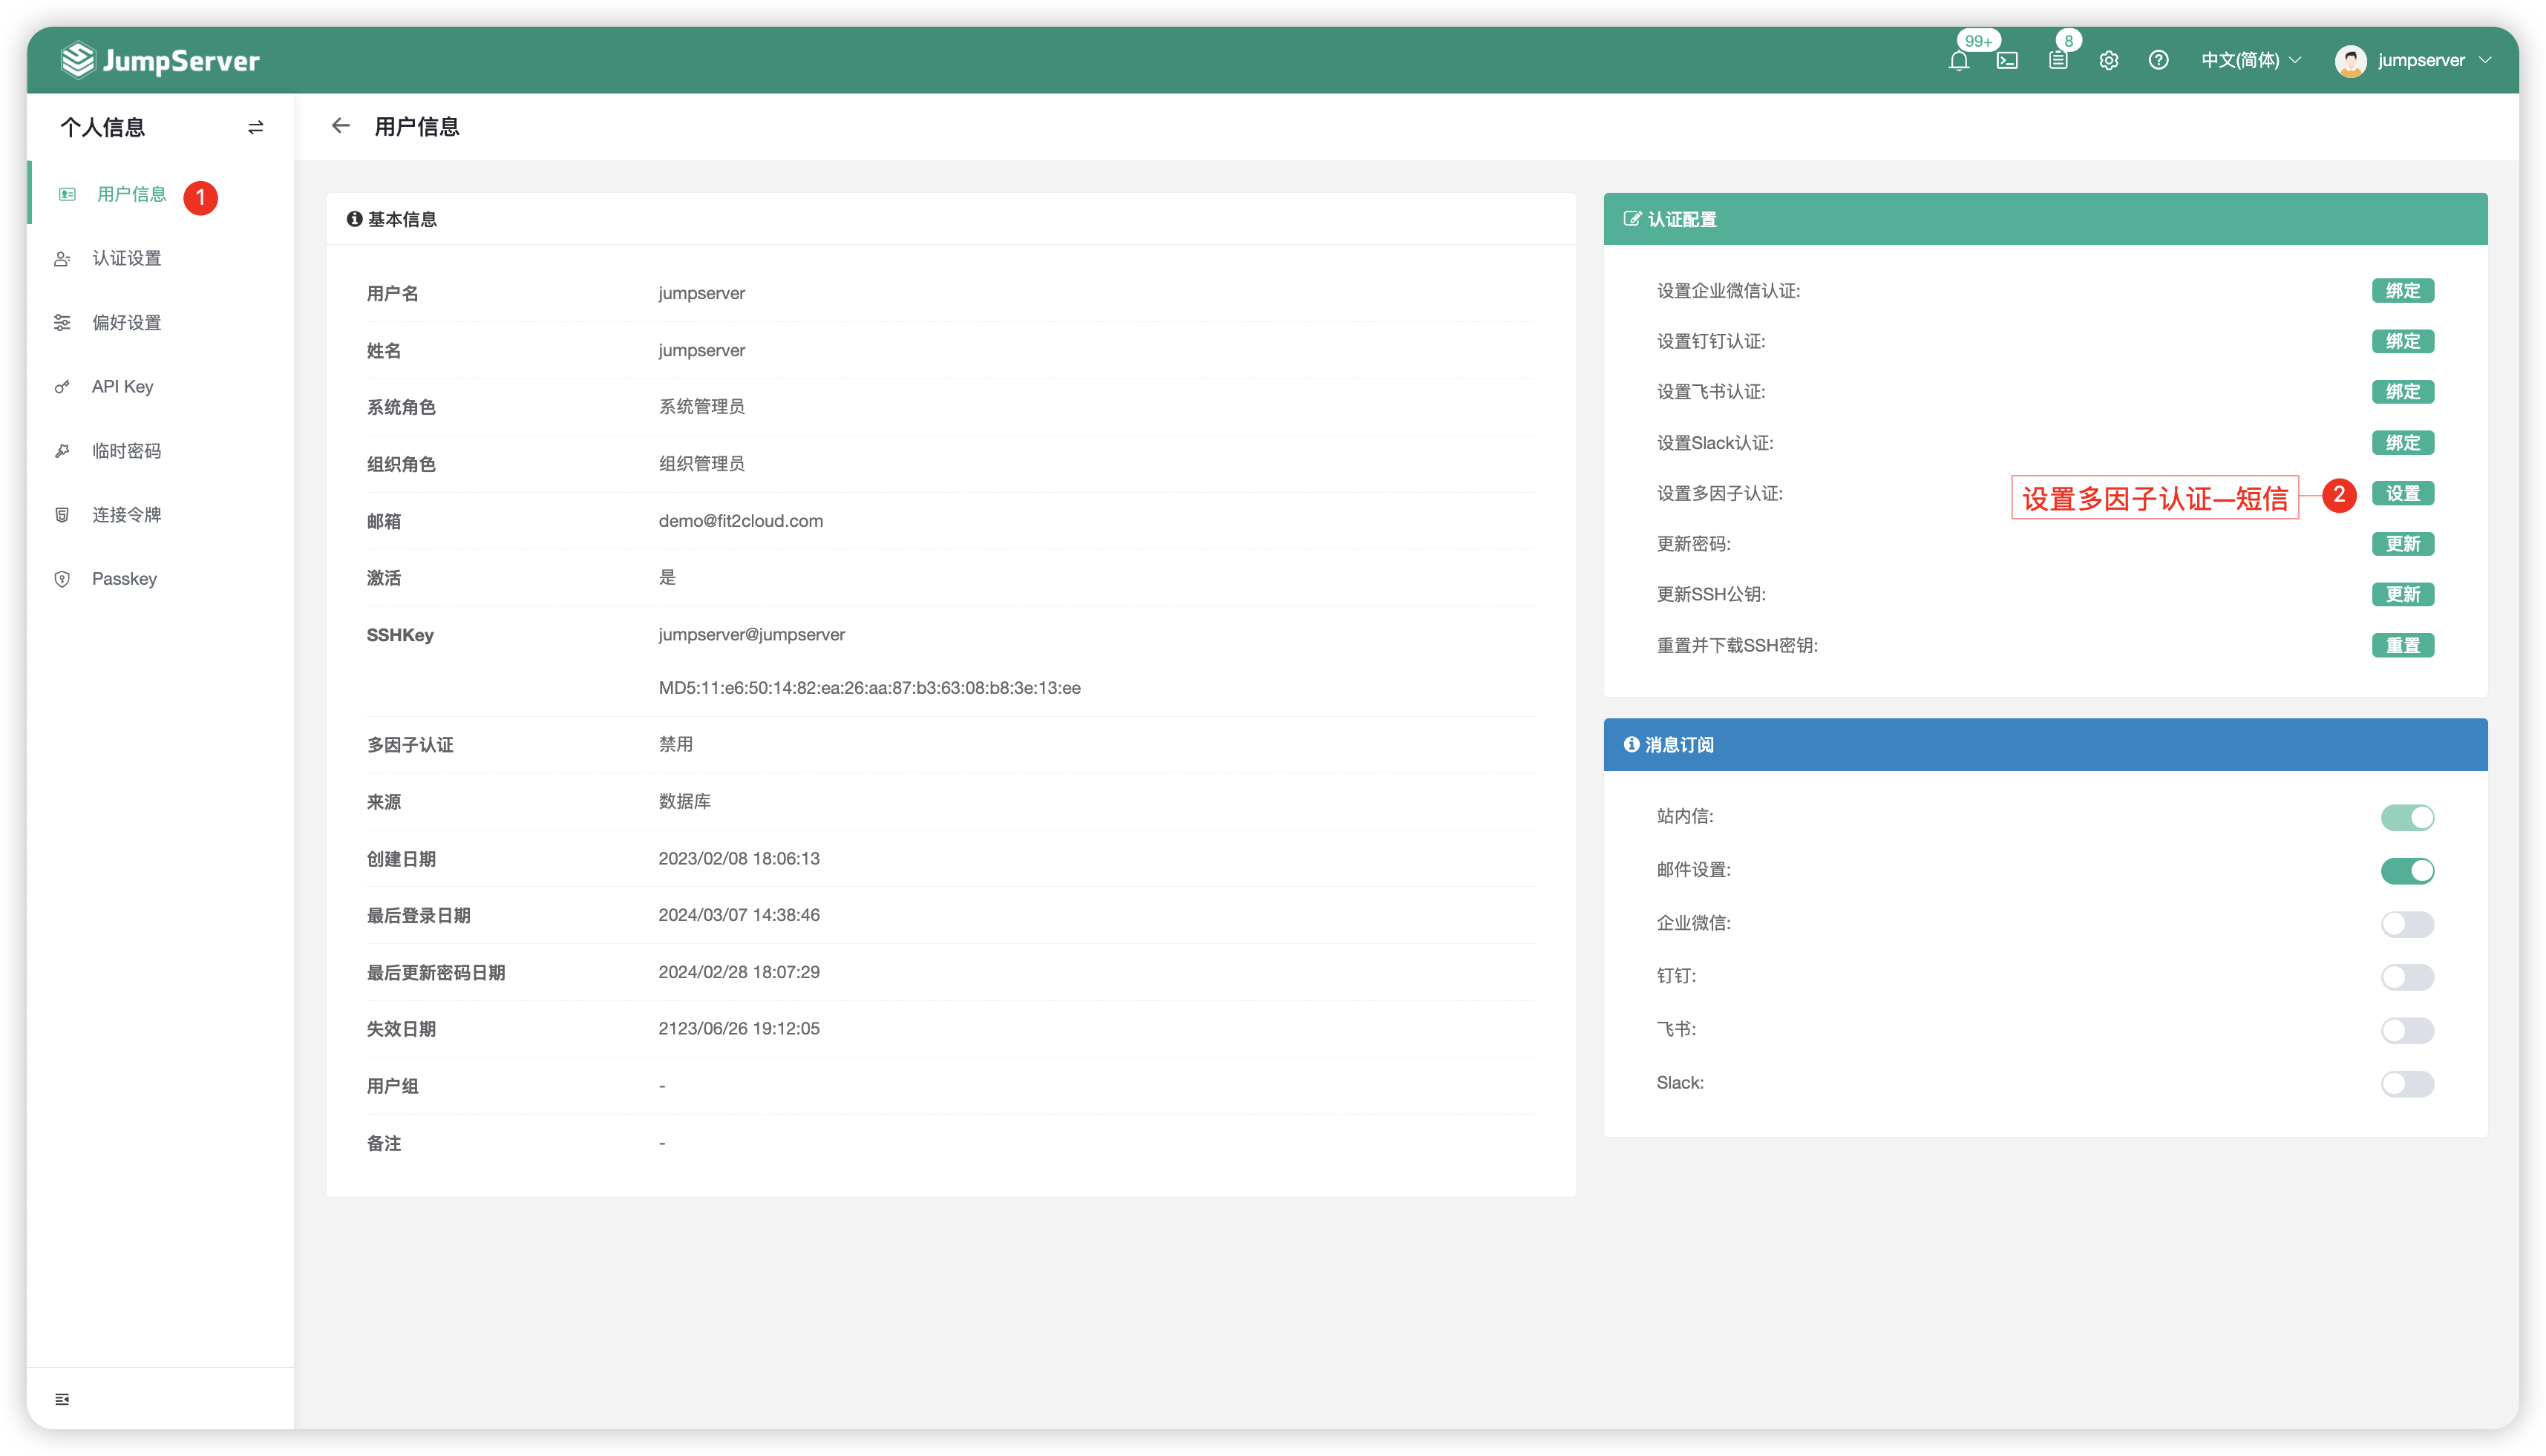This screenshot has width=2546, height=1456.
Task: Open 连接令牌 in the sidebar
Action: click(160, 515)
